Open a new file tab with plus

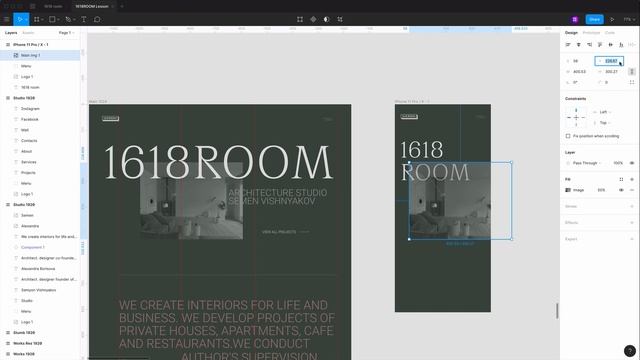coord(122,7)
